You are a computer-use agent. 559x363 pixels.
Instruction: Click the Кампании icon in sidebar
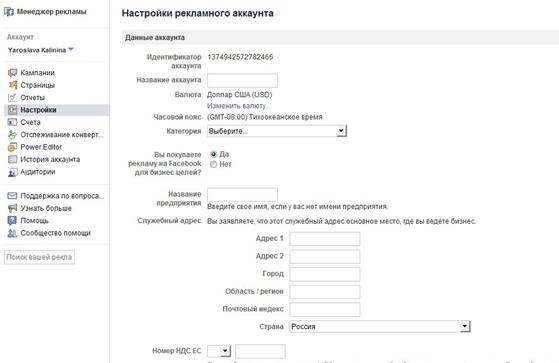point(12,73)
